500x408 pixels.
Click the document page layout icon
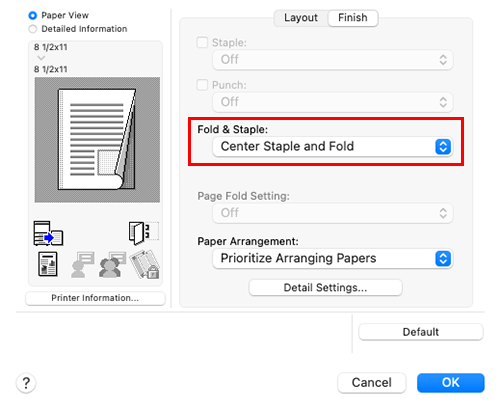[x=48, y=264]
